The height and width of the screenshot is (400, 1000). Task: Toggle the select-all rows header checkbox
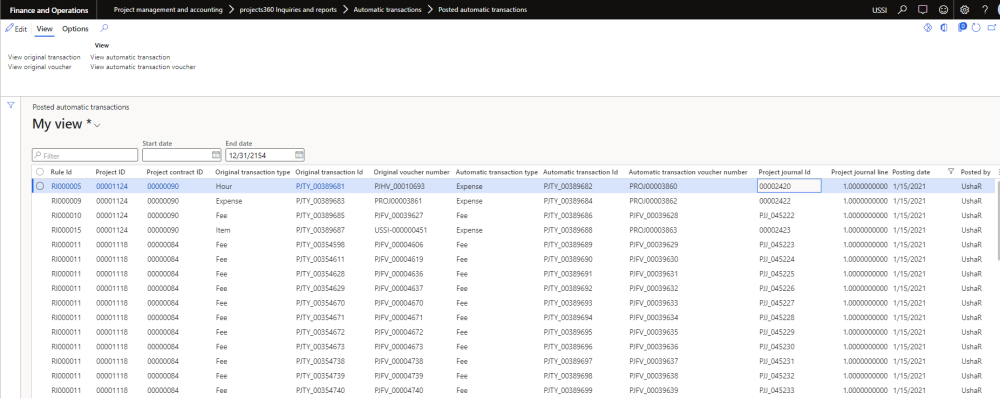click(40, 172)
